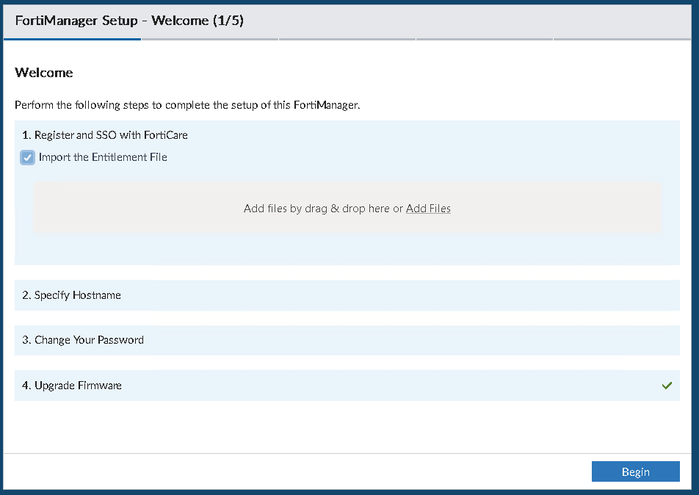This screenshot has width=699, height=495.
Task: Click the Import the Entitlement File label text
Action: tap(103, 157)
